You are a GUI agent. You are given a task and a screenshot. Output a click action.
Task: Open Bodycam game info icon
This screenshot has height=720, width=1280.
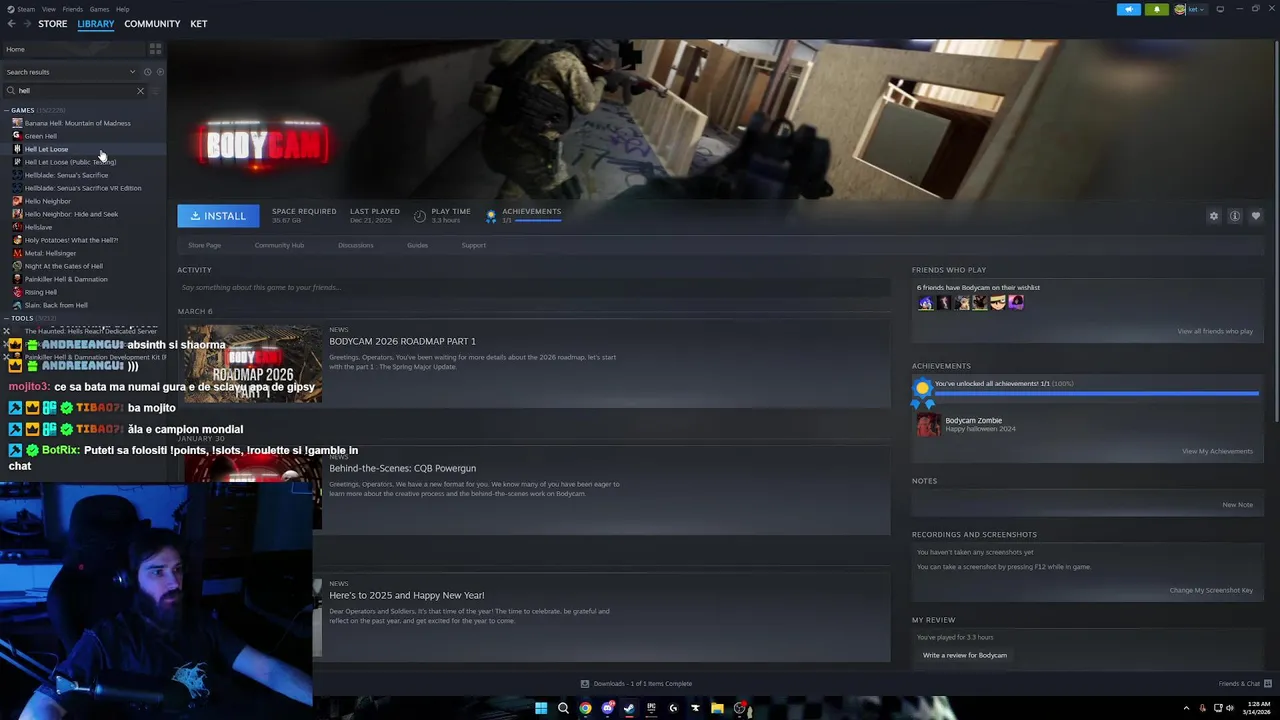1235,216
